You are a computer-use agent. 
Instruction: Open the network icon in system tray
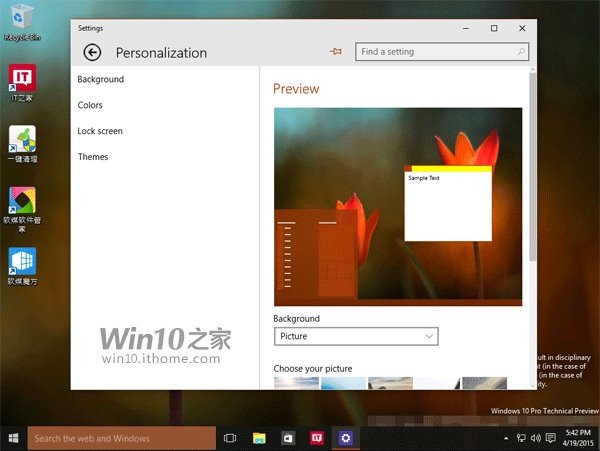(521, 438)
